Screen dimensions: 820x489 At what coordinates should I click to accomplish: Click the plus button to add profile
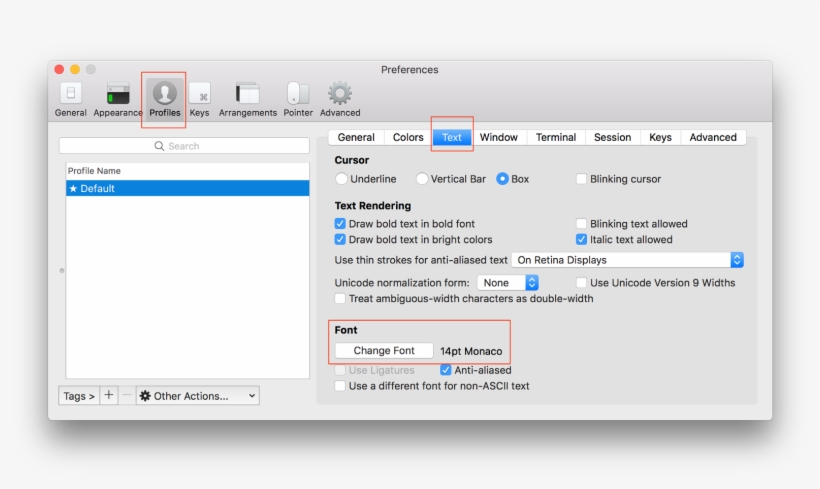(110, 396)
